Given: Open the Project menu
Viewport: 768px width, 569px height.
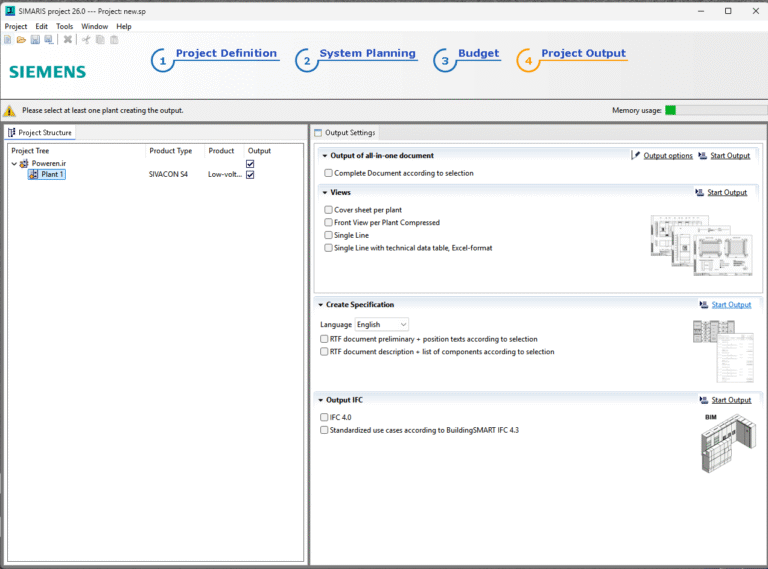Looking at the screenshot, I should click(x=16, y=26).
